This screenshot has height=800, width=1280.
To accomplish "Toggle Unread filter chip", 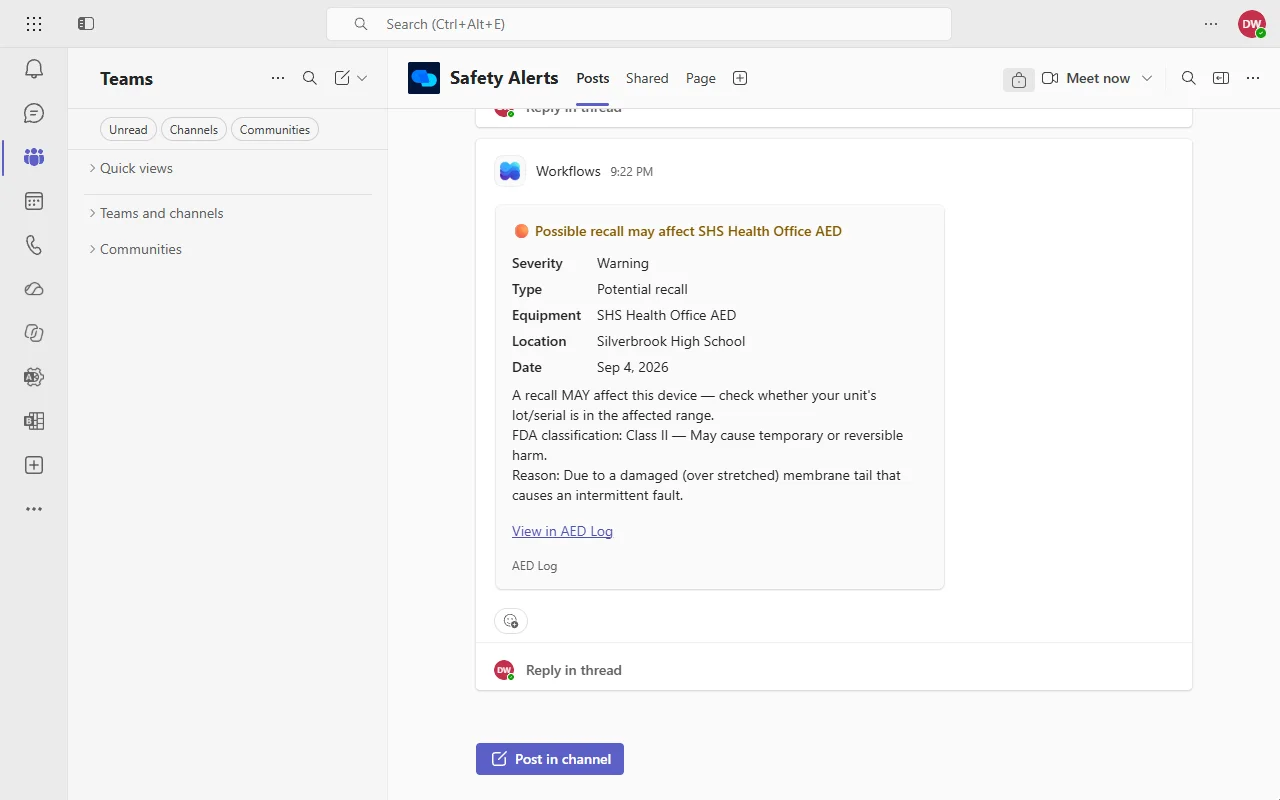I will [128, 129].
